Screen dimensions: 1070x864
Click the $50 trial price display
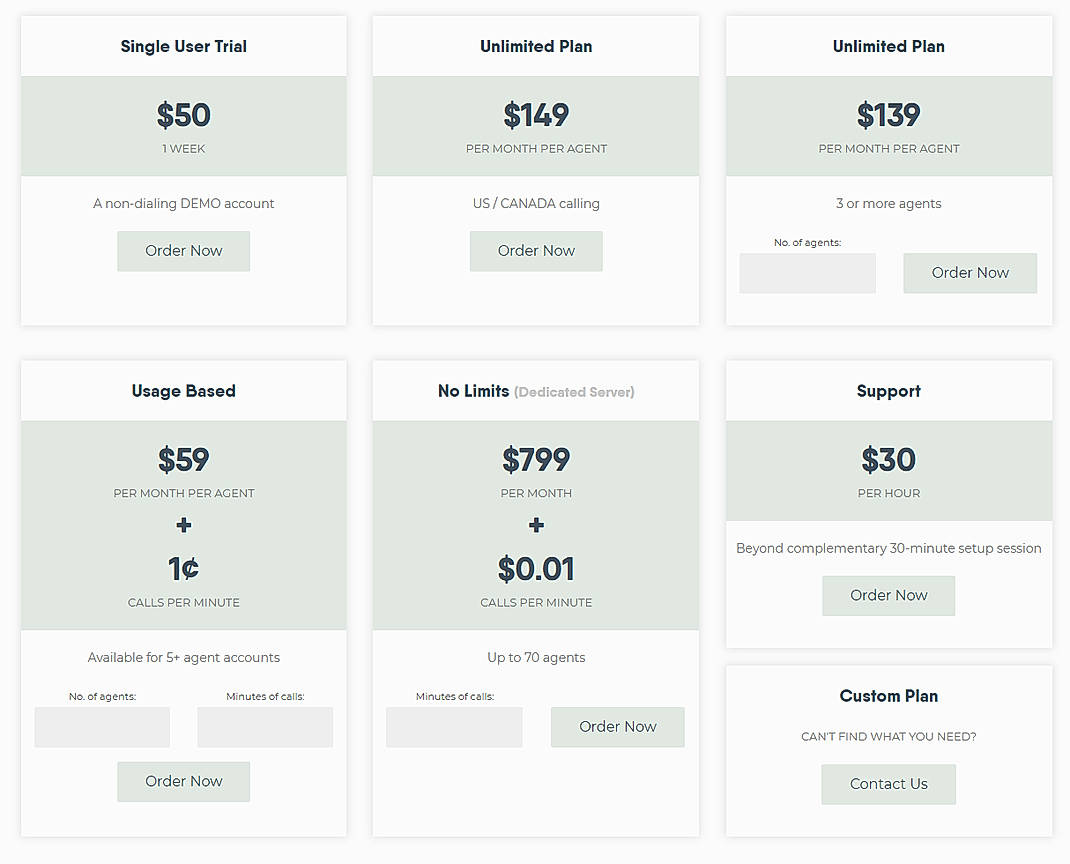(183, 115)
